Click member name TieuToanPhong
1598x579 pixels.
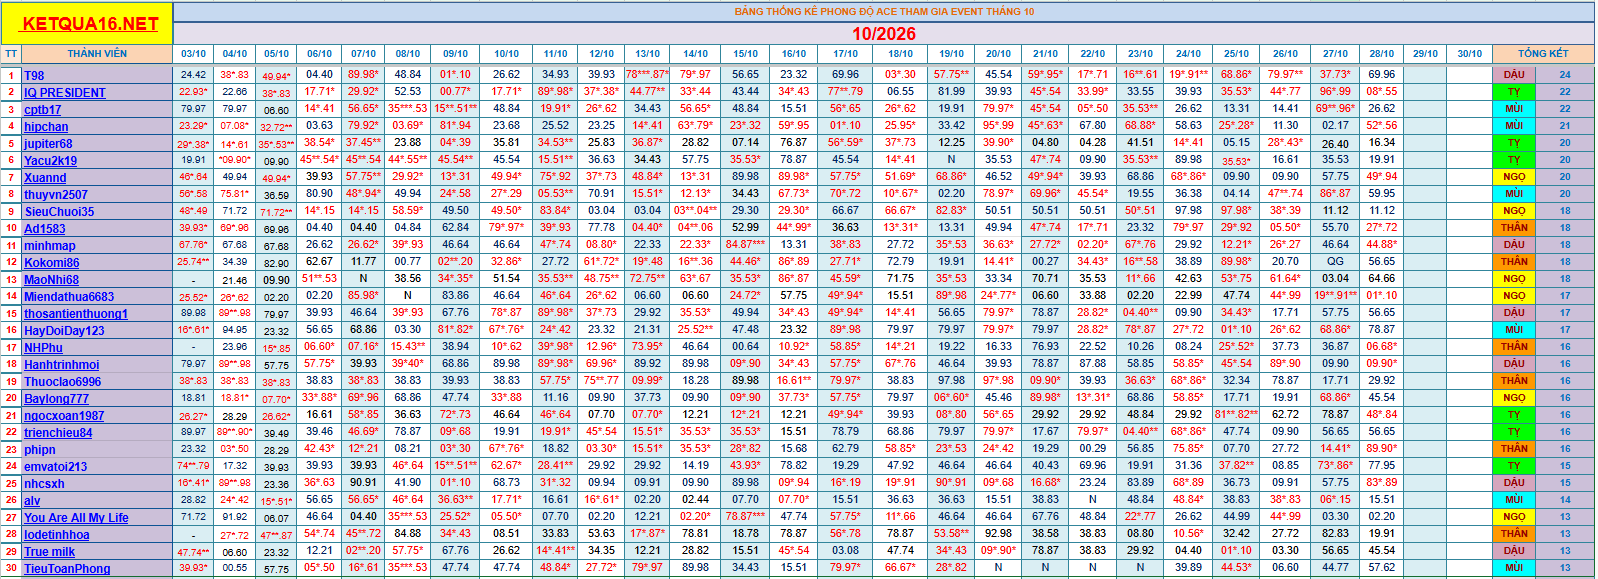click(67, 569)
